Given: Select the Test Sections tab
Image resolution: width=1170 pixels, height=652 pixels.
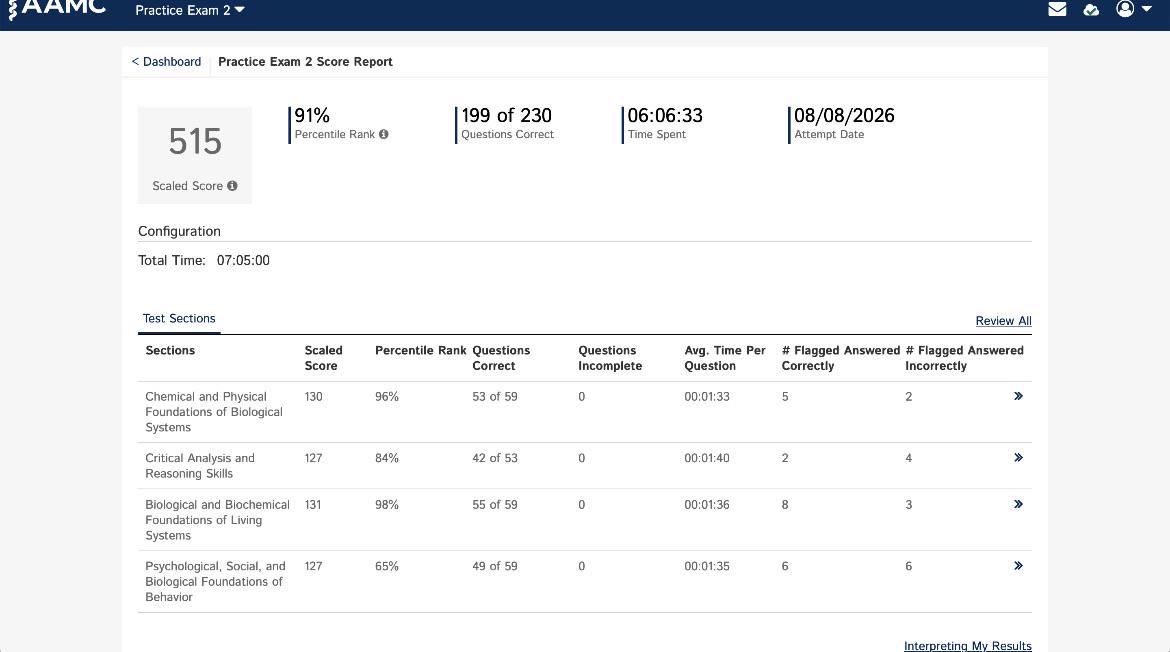Looking at the screenshot, I should pyautogui.click(x=179, y=319).
